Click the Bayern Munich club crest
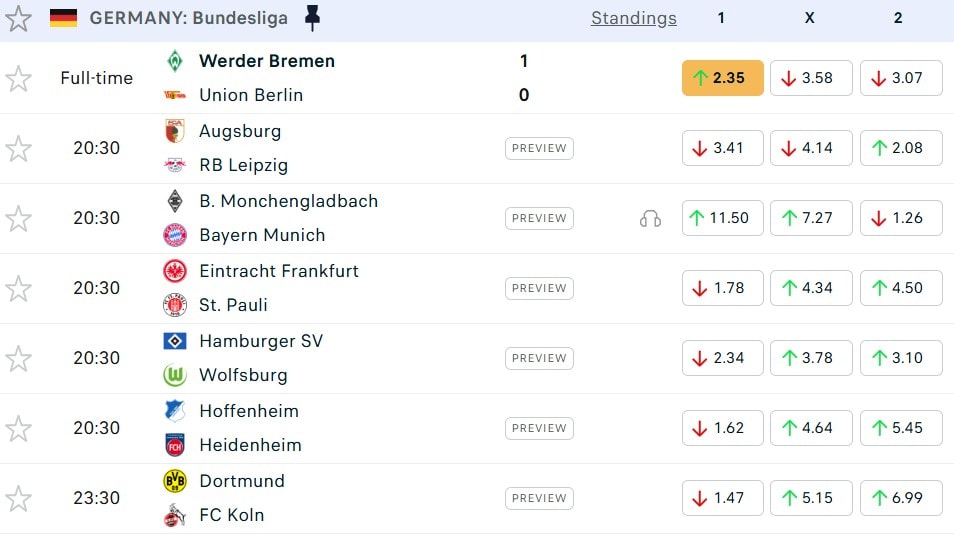Image resolution: width=954 pixels, height=547 pixels. [x=175, y=235]
